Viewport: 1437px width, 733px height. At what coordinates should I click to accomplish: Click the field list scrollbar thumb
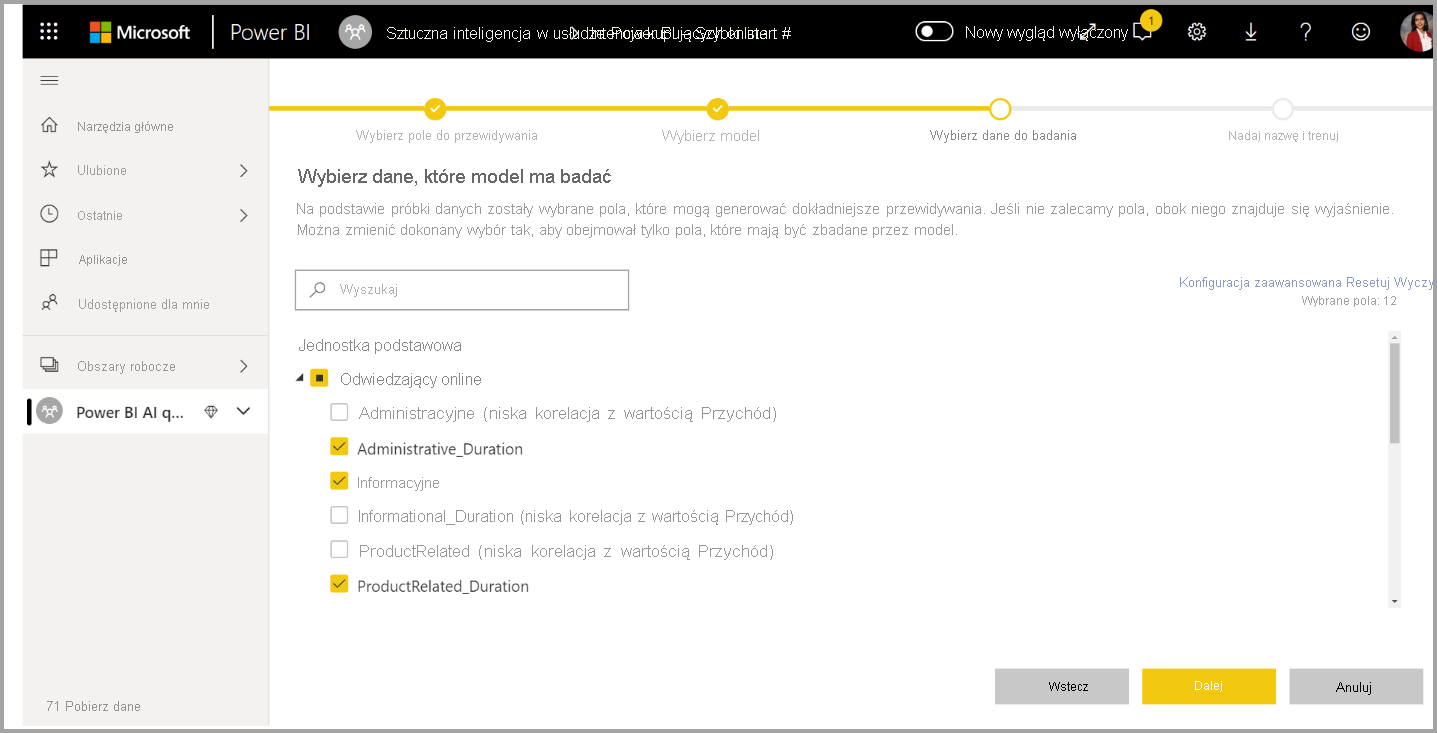[1394, 392]
